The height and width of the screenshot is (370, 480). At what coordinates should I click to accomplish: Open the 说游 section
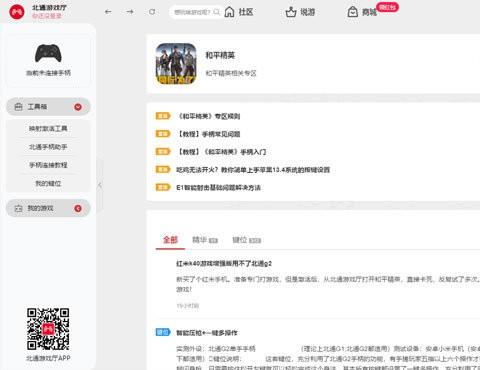click(300, 12)
